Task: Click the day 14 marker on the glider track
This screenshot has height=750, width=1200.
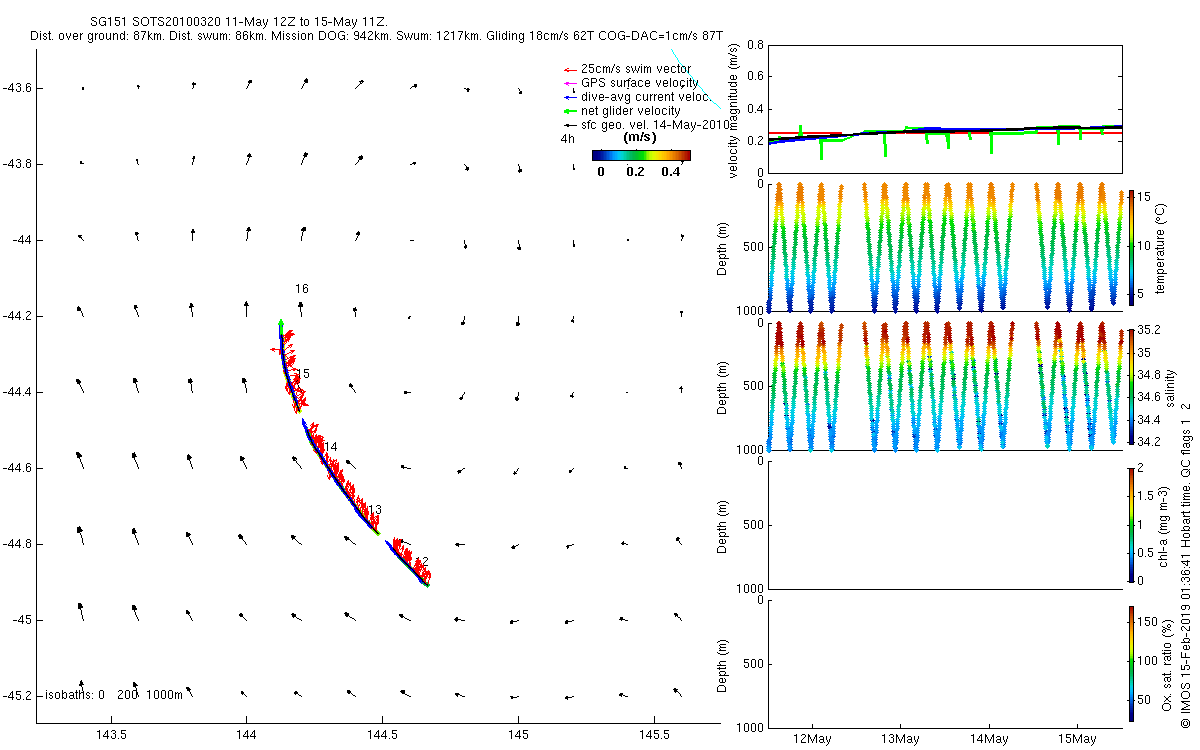Action: (x=331, y=447)
